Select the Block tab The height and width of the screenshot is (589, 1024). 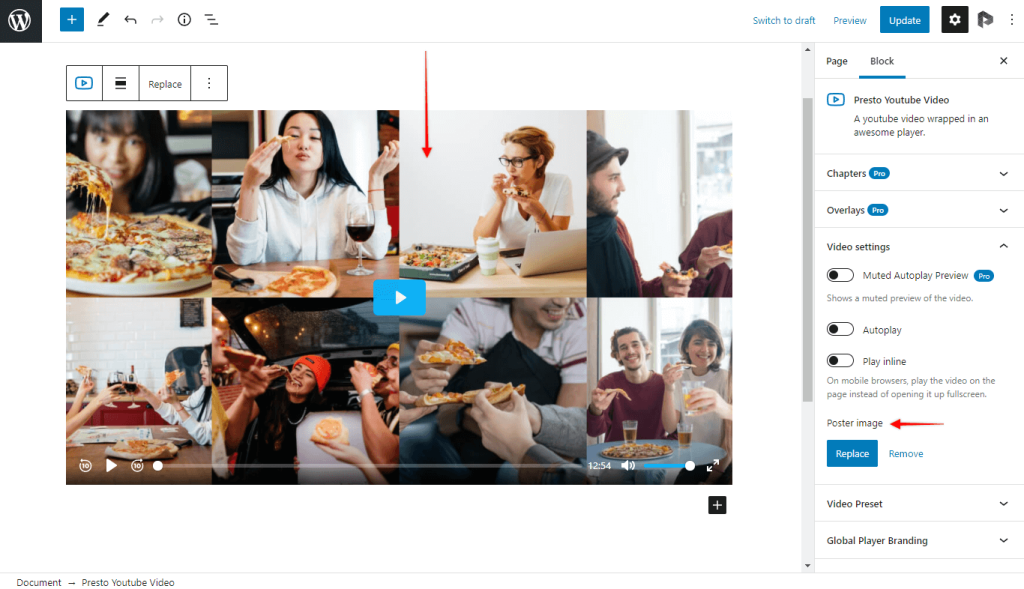tap(882, 61)
